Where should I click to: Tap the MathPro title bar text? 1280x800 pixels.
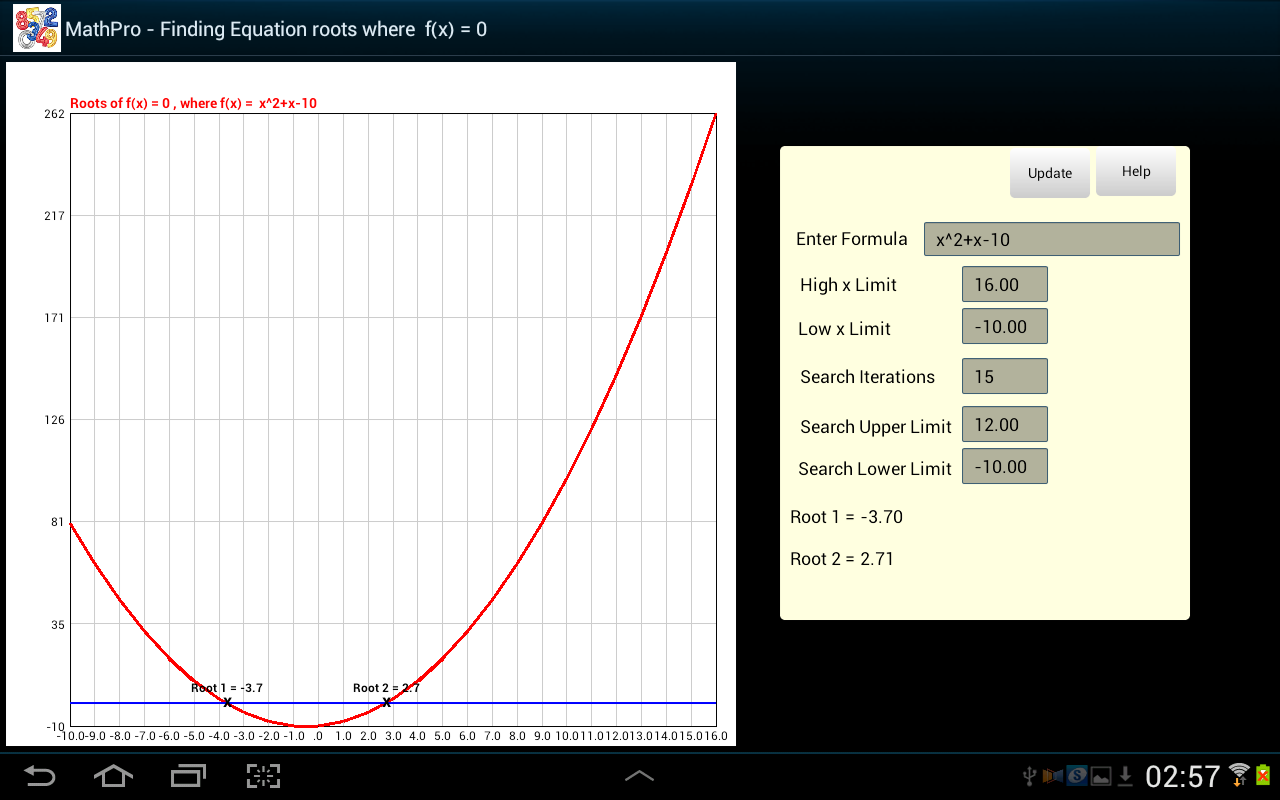[x=276, y=29]
